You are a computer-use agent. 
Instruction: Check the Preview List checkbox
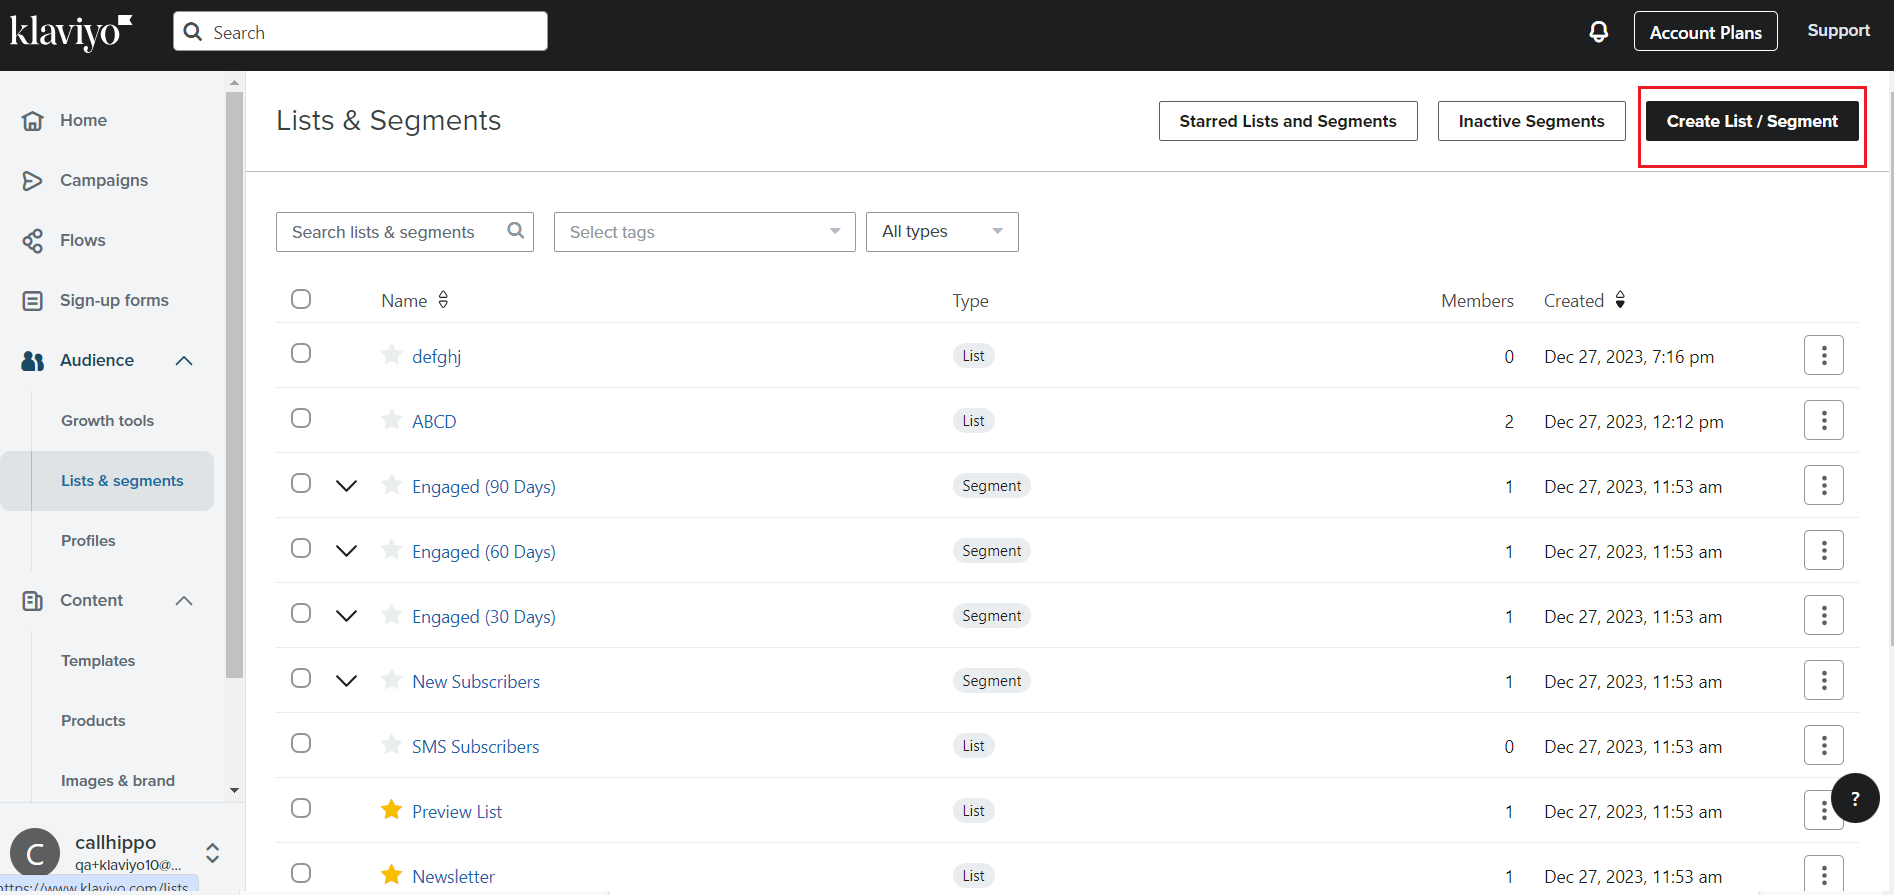(x=301, y=808)
